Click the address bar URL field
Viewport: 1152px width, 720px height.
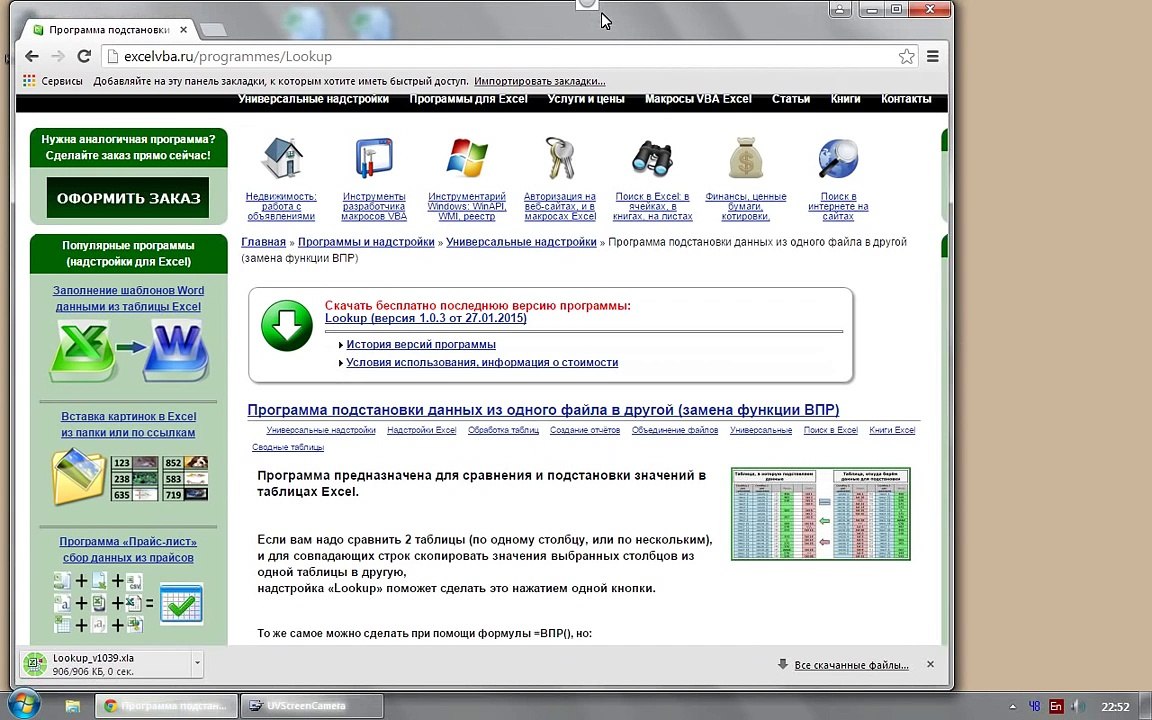coord(507,57)
